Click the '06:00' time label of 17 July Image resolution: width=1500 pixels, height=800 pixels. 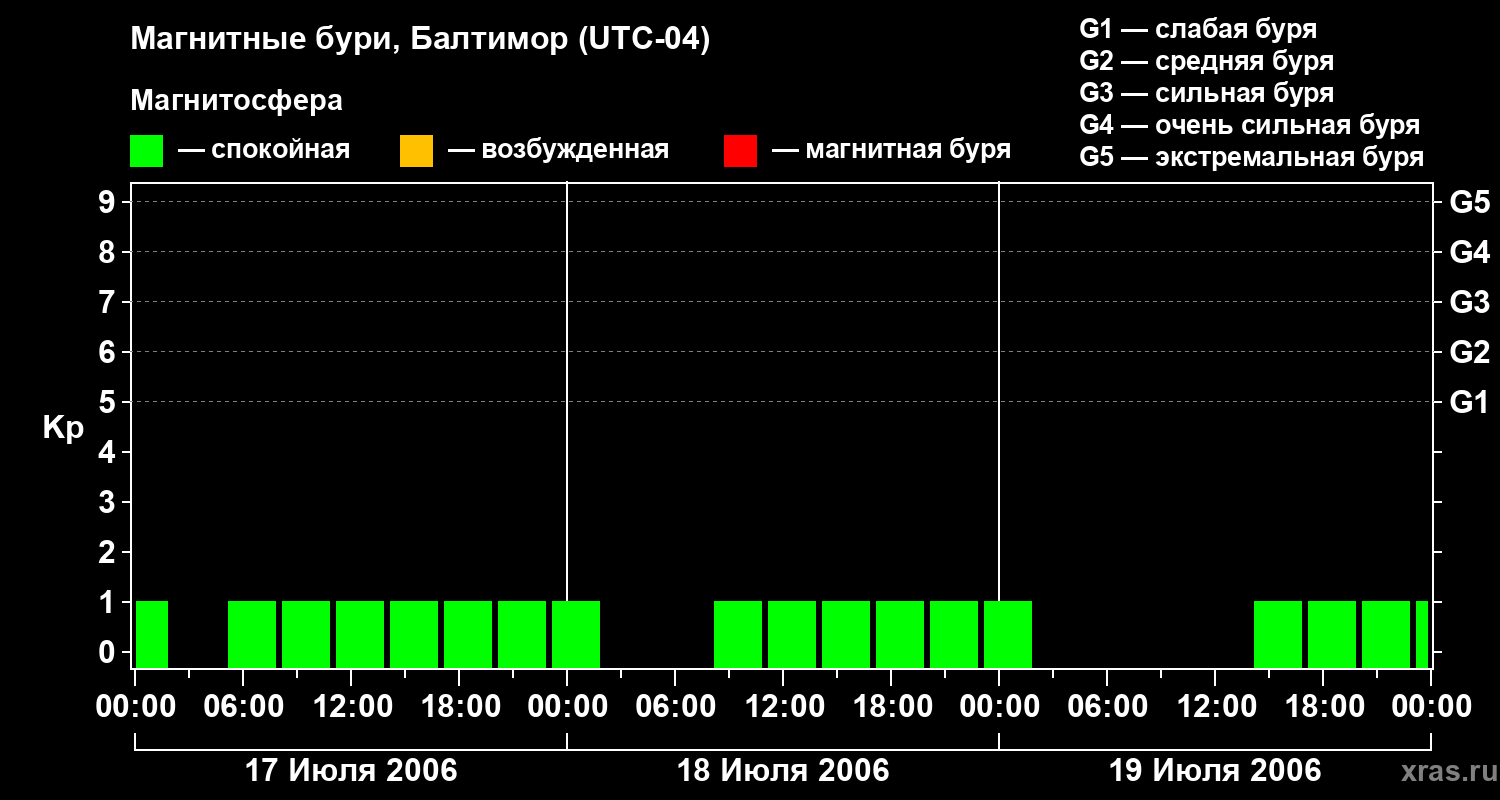pos(243,707)
